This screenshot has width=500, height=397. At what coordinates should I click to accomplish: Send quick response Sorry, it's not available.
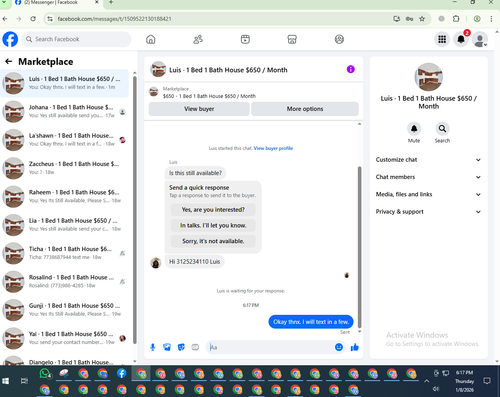[x=213, y=241]
